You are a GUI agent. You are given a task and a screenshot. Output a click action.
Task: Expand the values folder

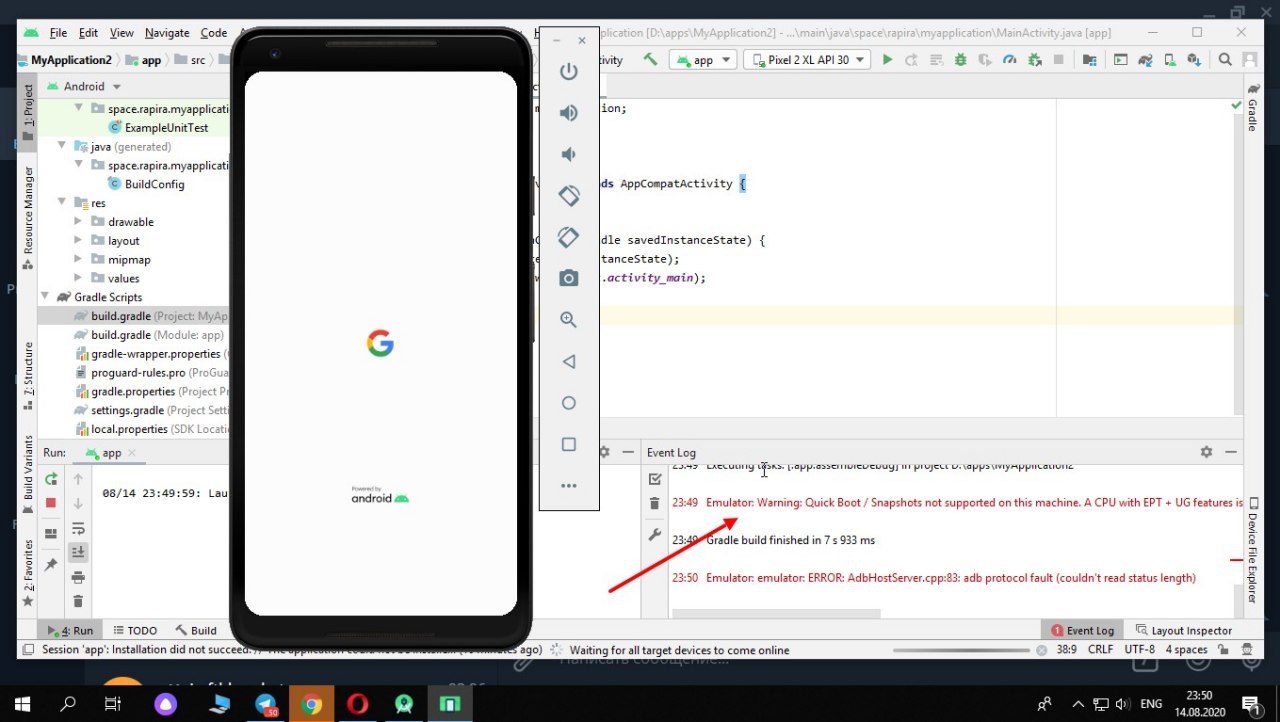coord(79,278)
